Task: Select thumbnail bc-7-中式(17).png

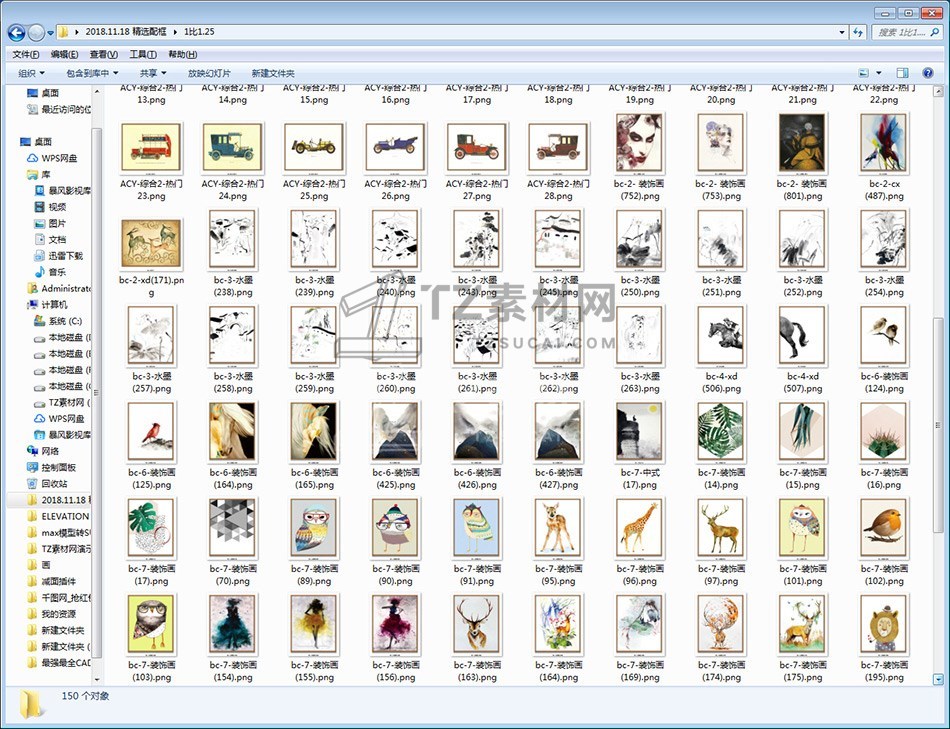Action: (x=640, y=431)
